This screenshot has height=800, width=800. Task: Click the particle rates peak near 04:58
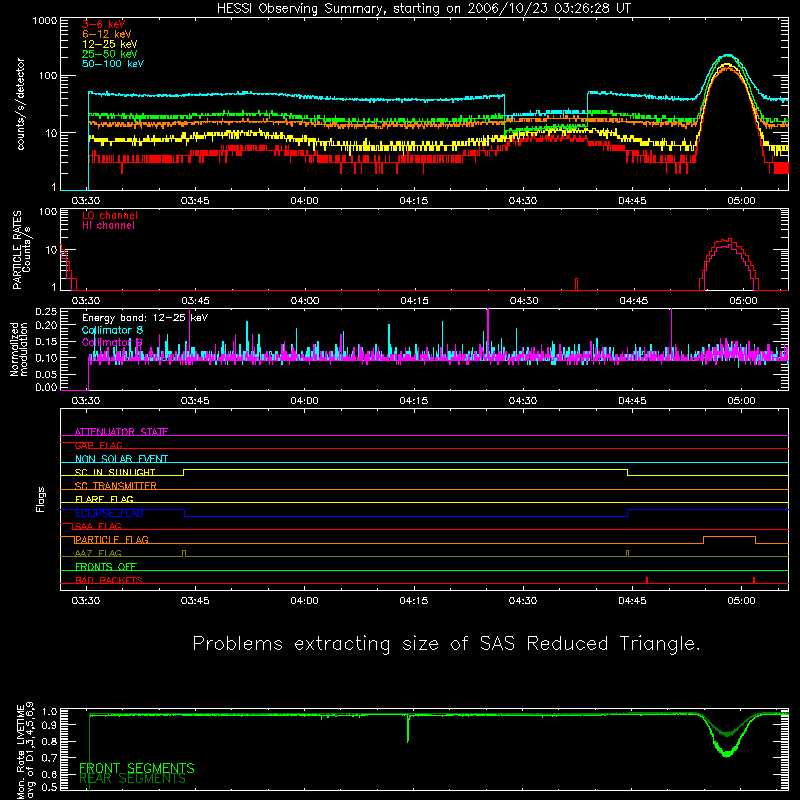(x=729, y=242)
